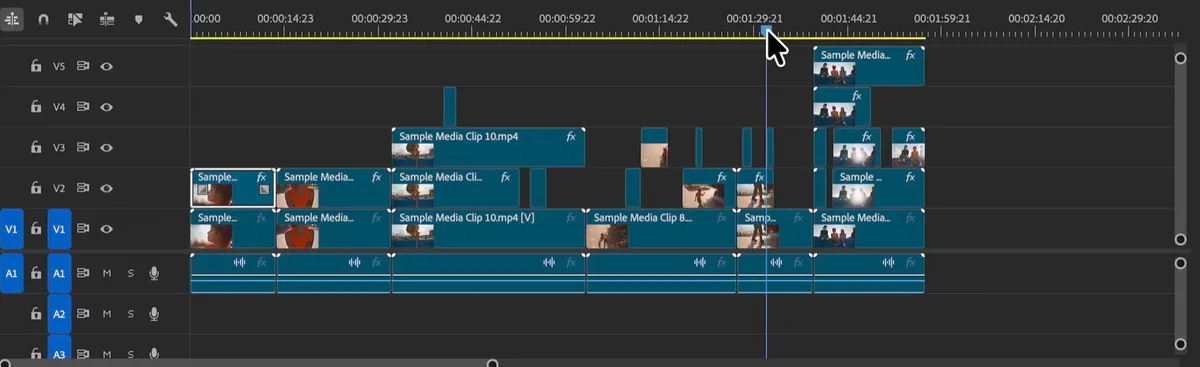Click fx badge on V5 Sample Media clip
The height and width of the screenshot is (367, 1200).
[911, 56]
